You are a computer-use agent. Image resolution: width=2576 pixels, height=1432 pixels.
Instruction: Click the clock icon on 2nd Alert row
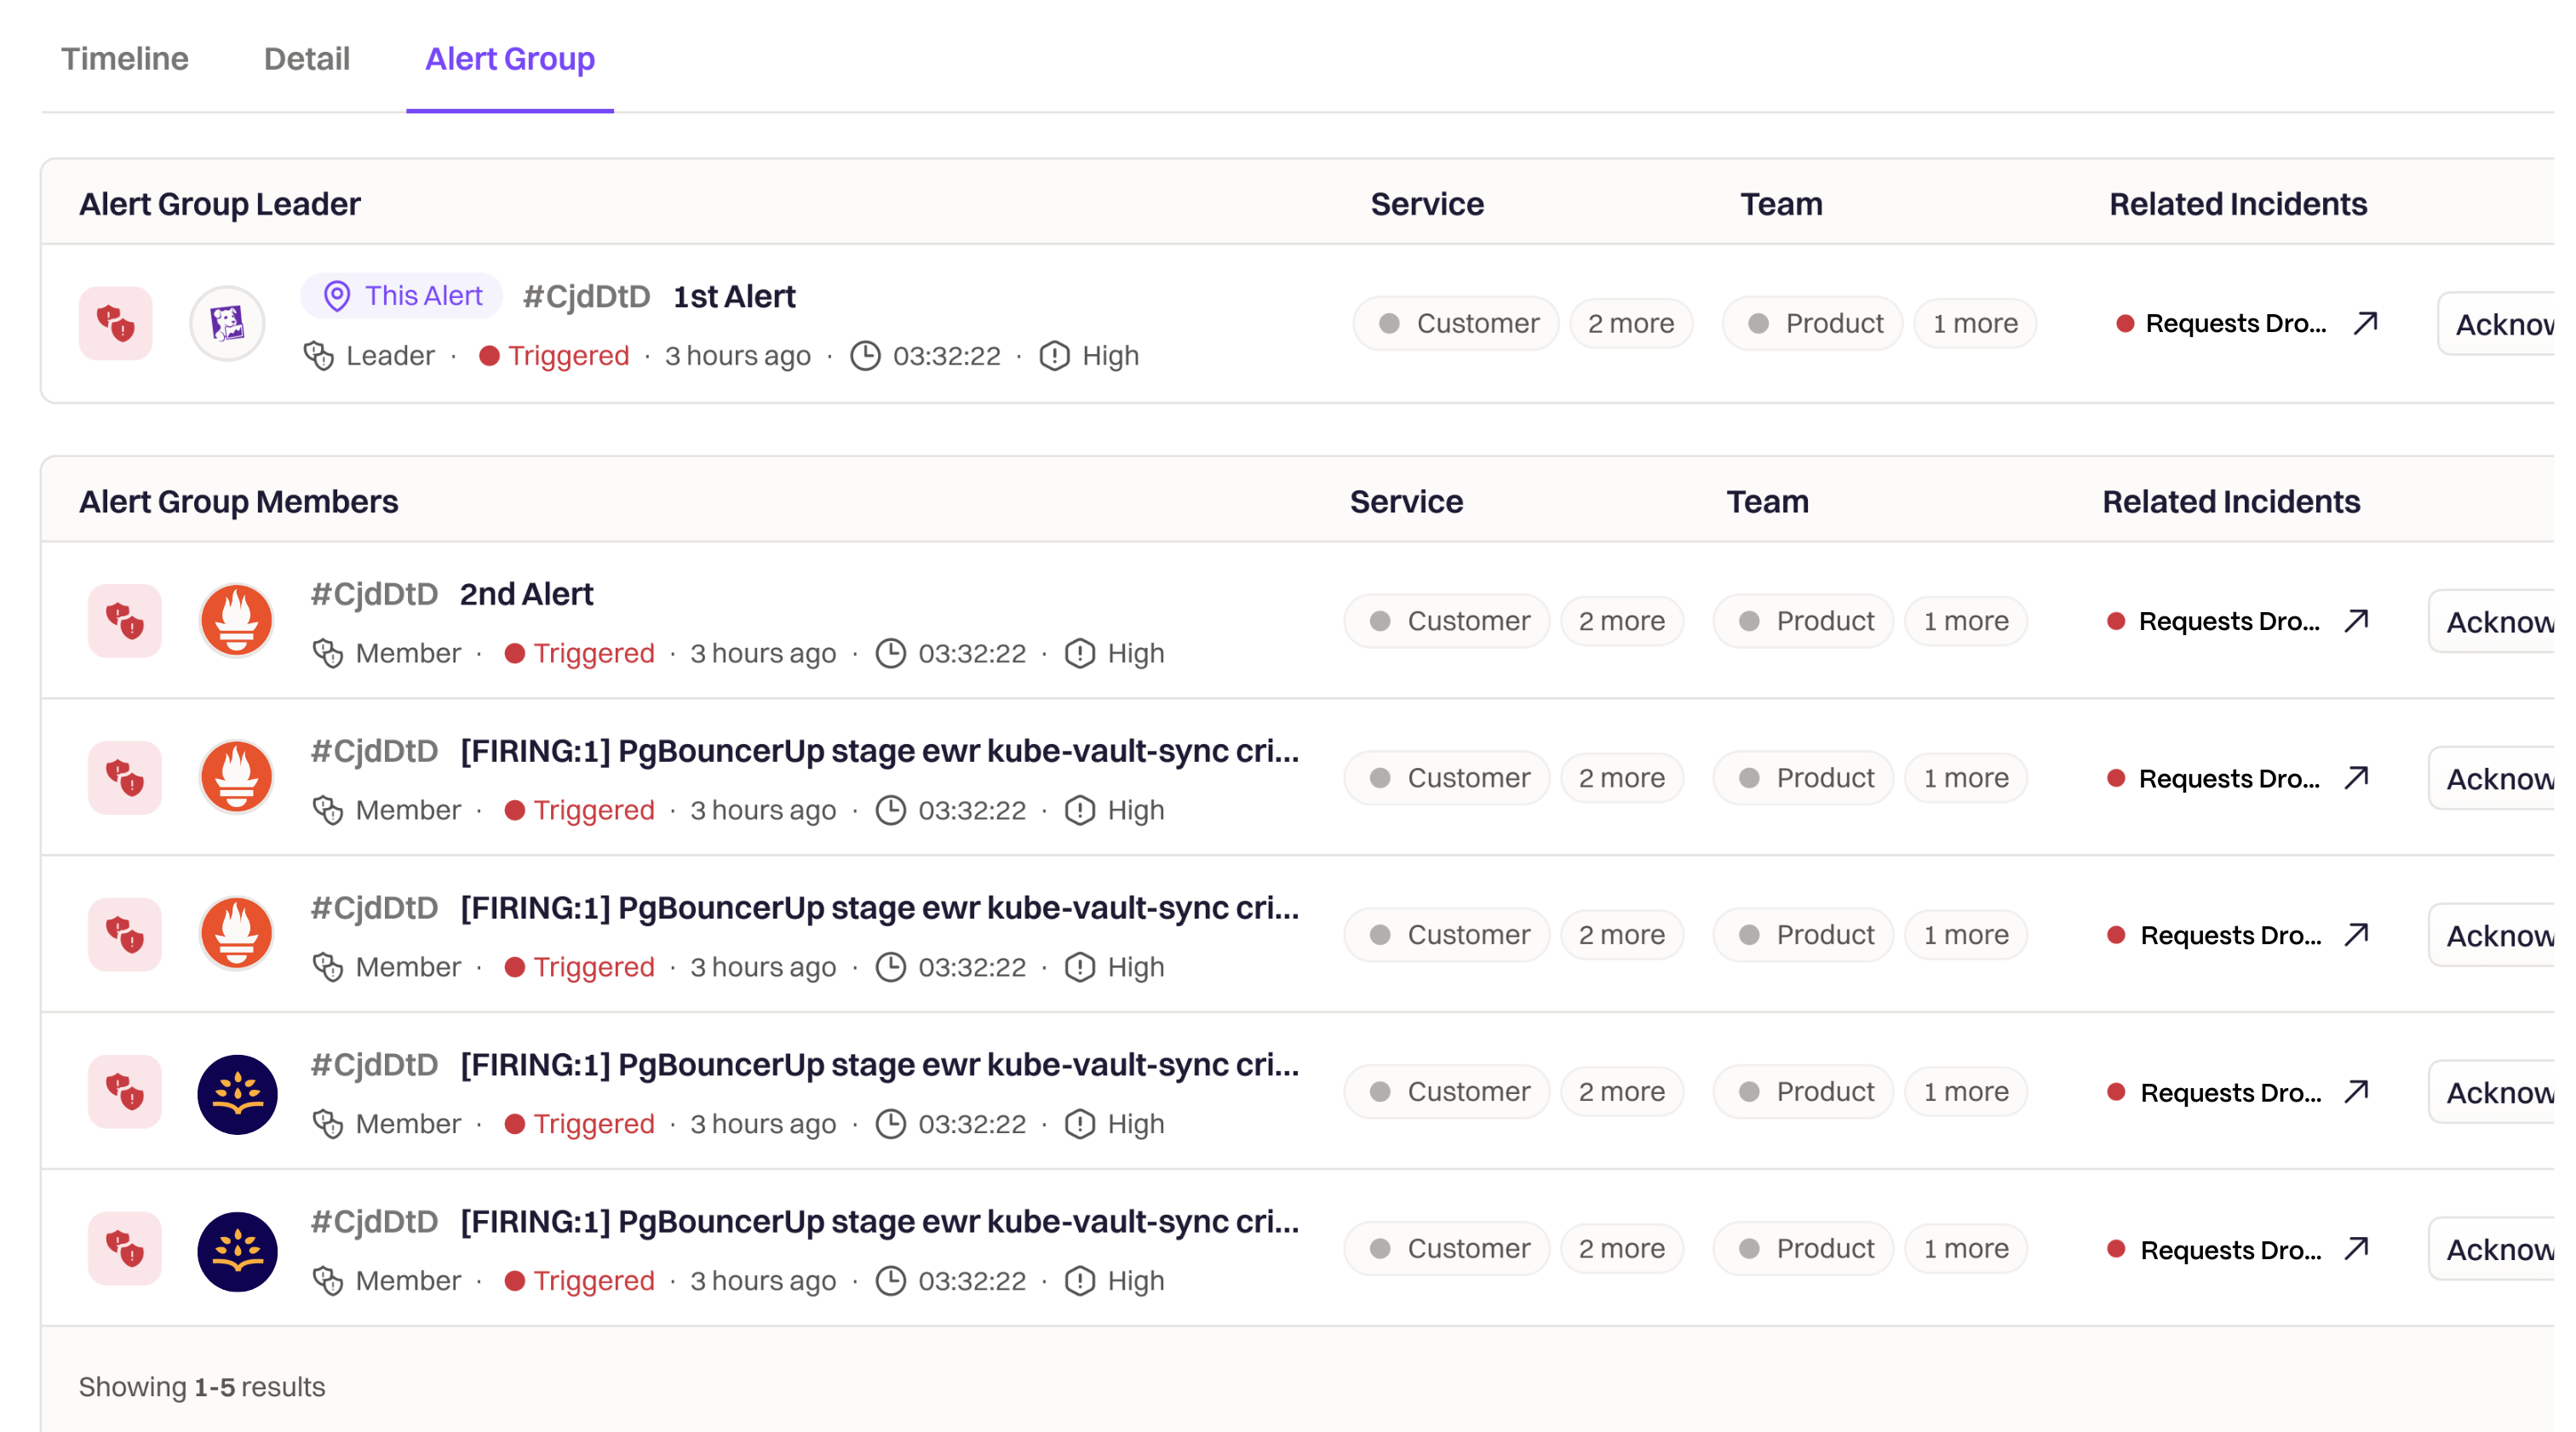[890, 653]
